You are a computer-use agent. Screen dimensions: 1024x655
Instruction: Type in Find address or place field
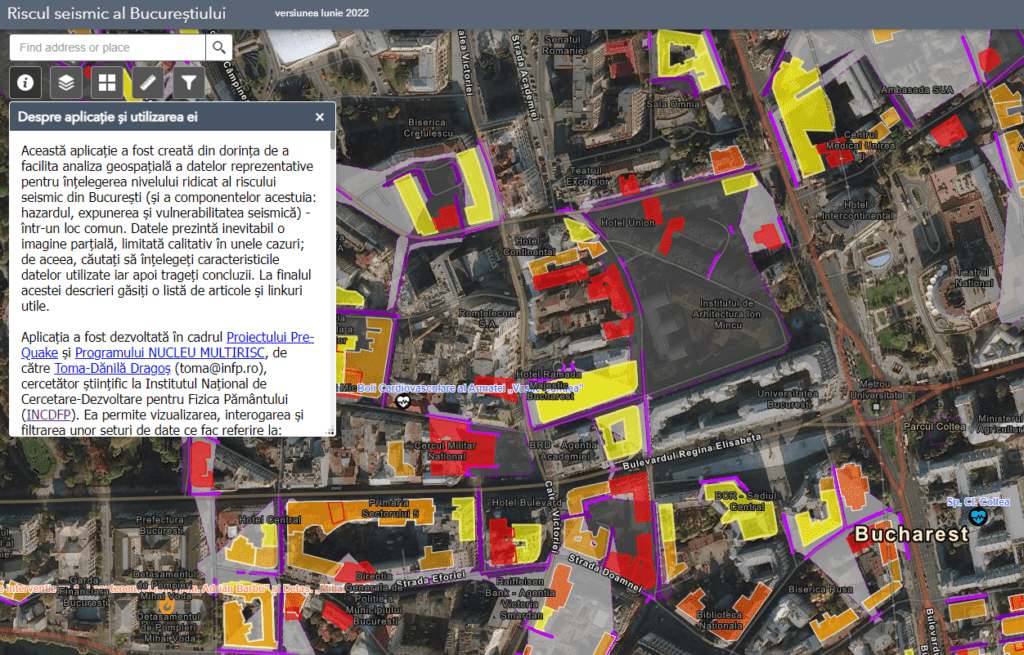coord(108,47)
